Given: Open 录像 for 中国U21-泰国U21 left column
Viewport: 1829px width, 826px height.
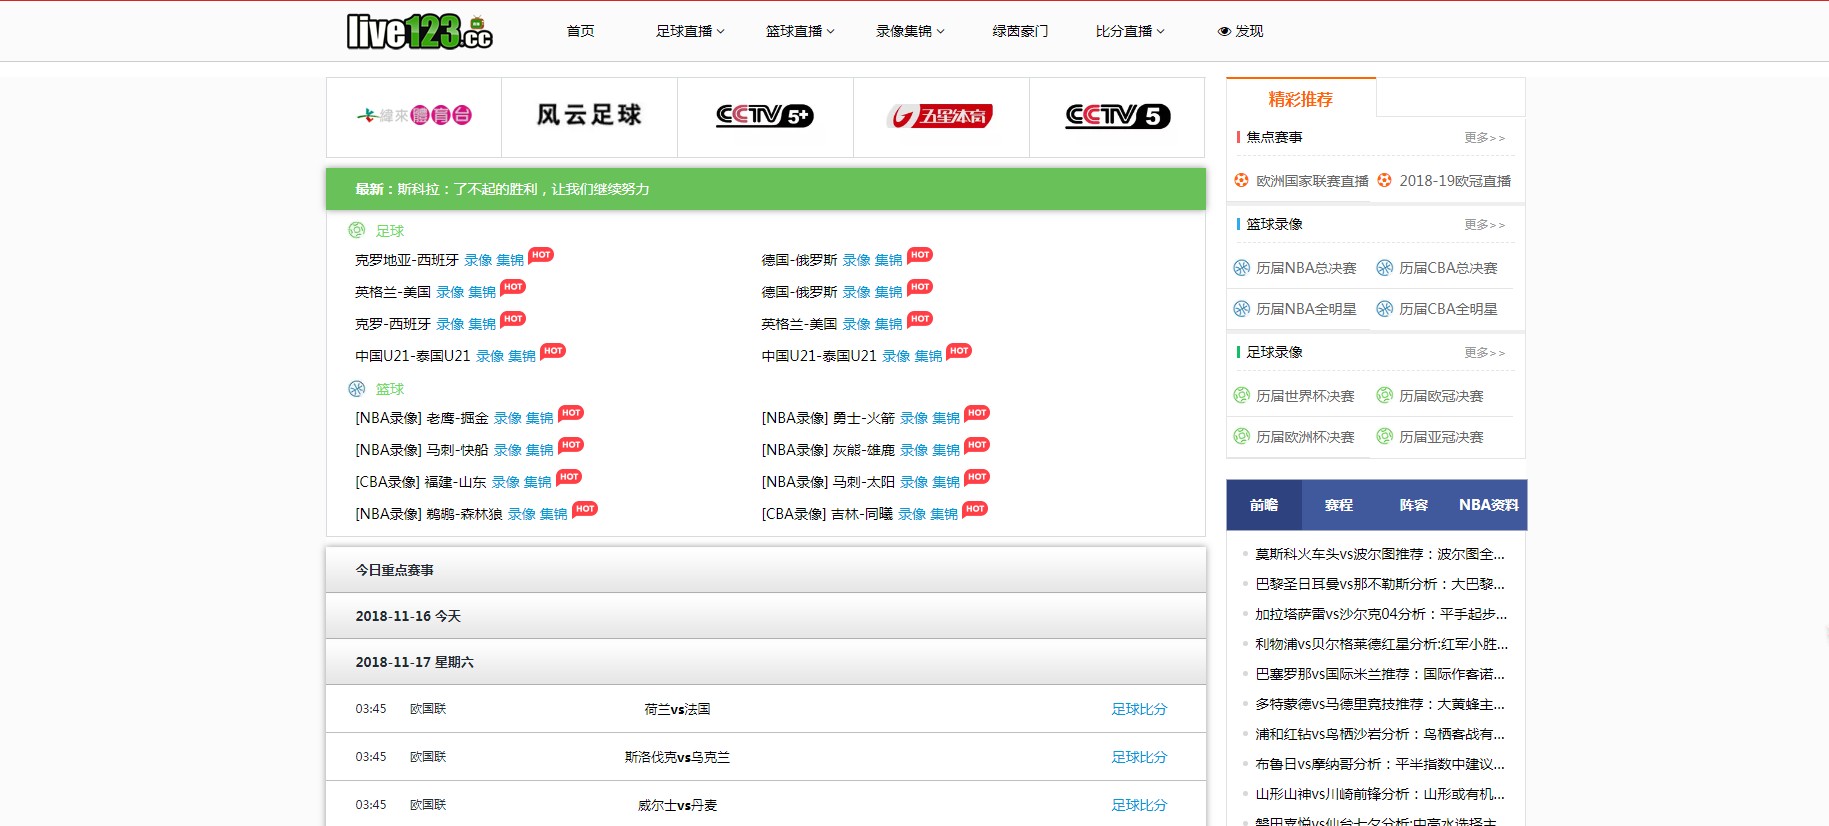Looking at the screenshot, I should pos(490,356).
